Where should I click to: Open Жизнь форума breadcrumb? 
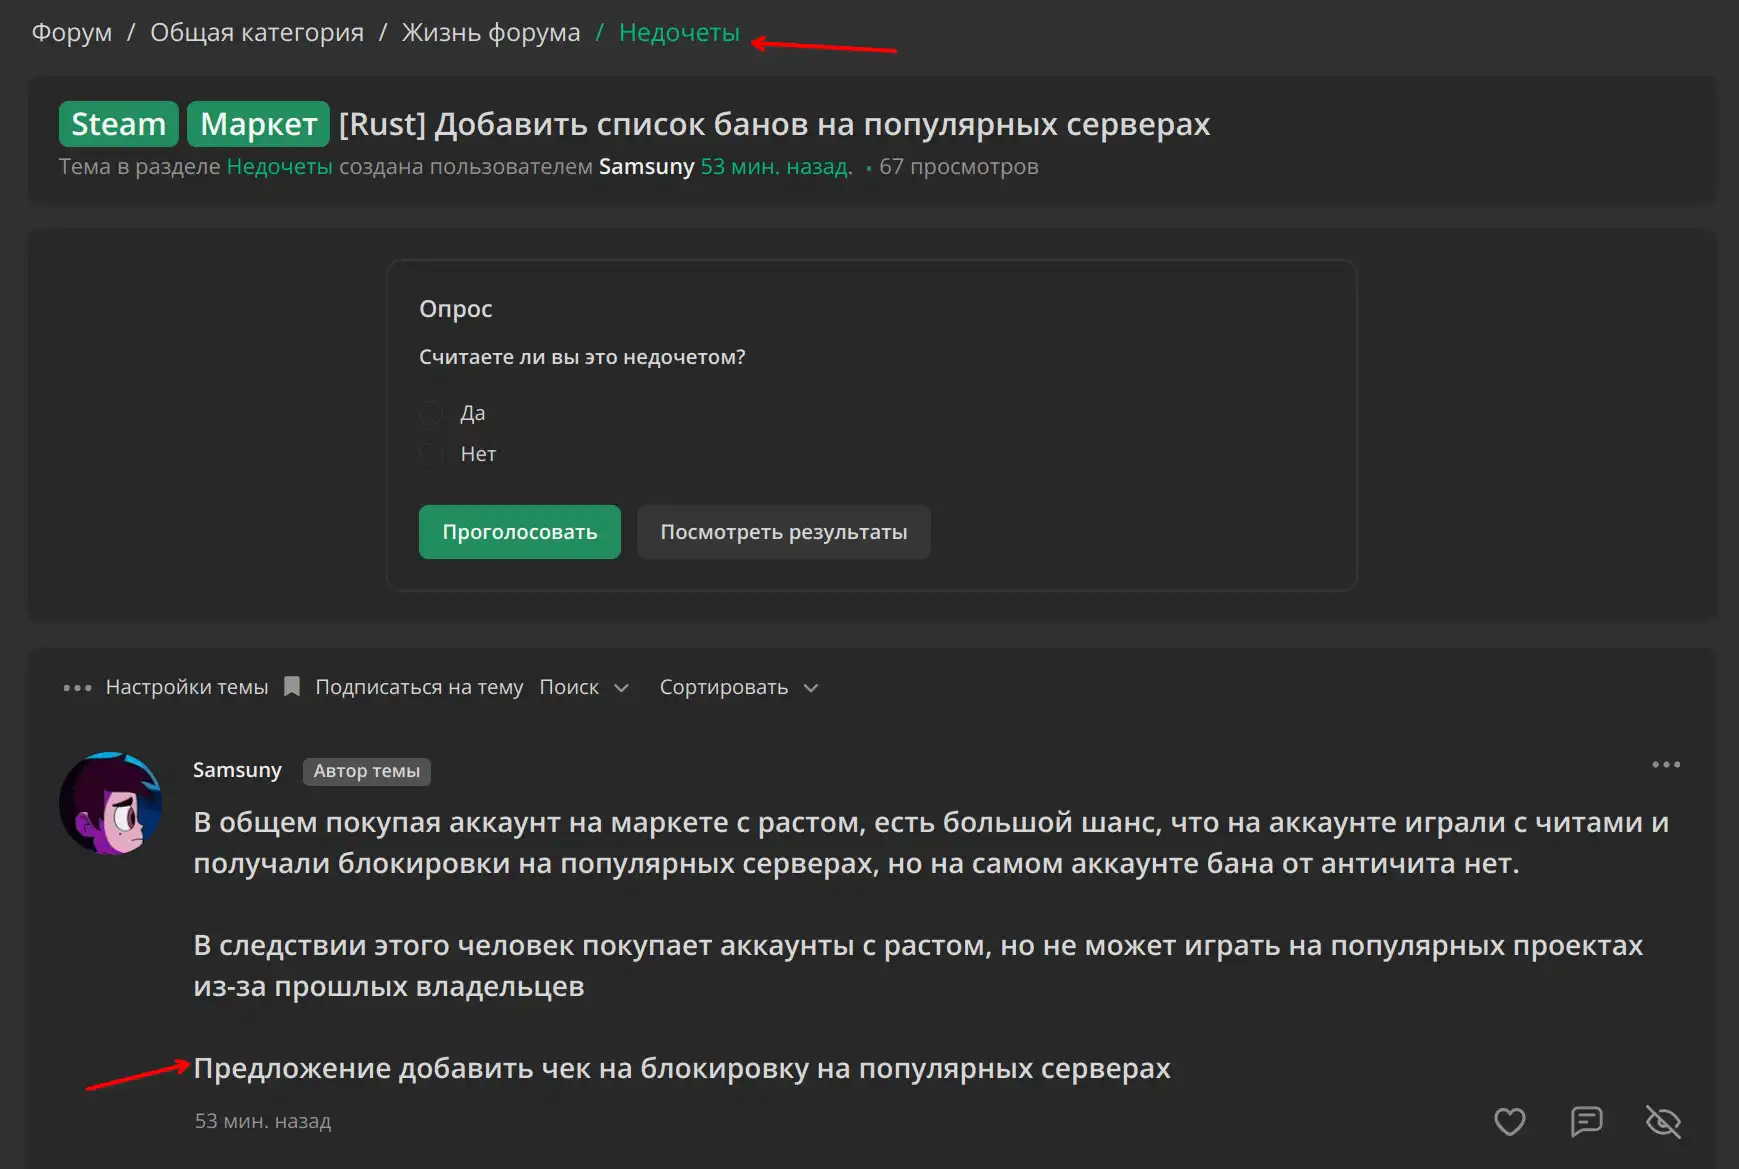coord(491,33)
